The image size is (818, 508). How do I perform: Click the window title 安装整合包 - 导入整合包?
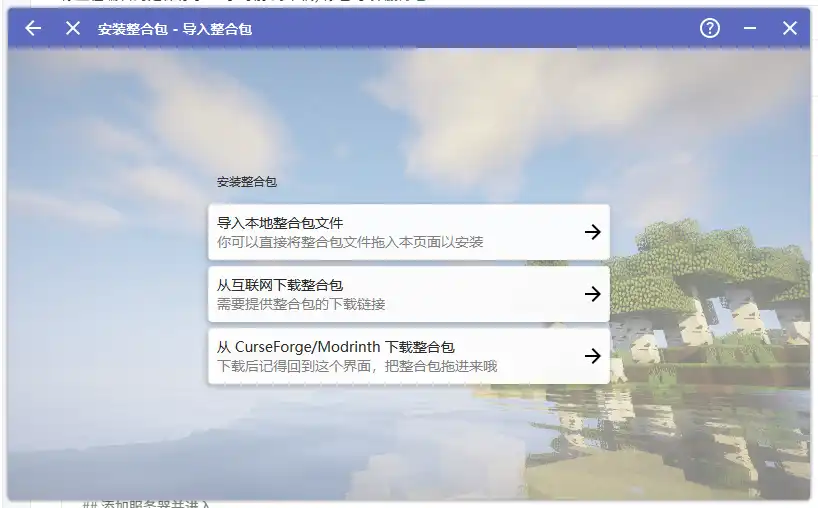tap(175, 29)
